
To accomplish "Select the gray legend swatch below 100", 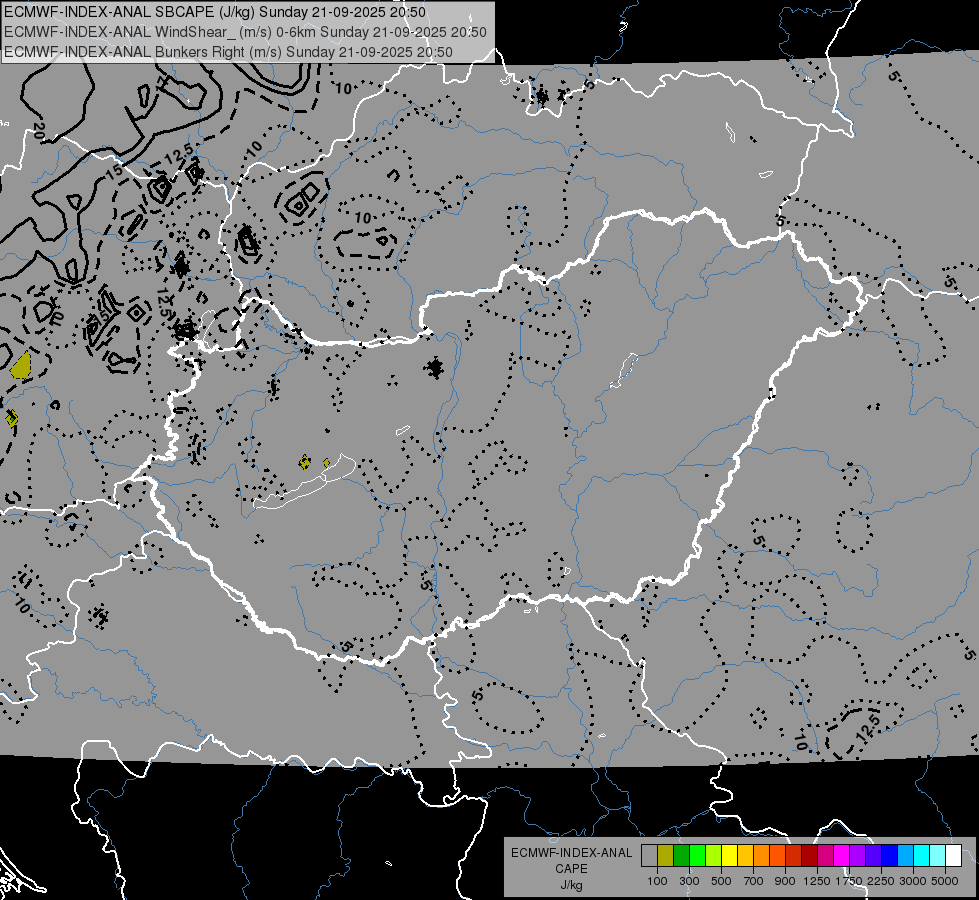I will pos(649,856).
